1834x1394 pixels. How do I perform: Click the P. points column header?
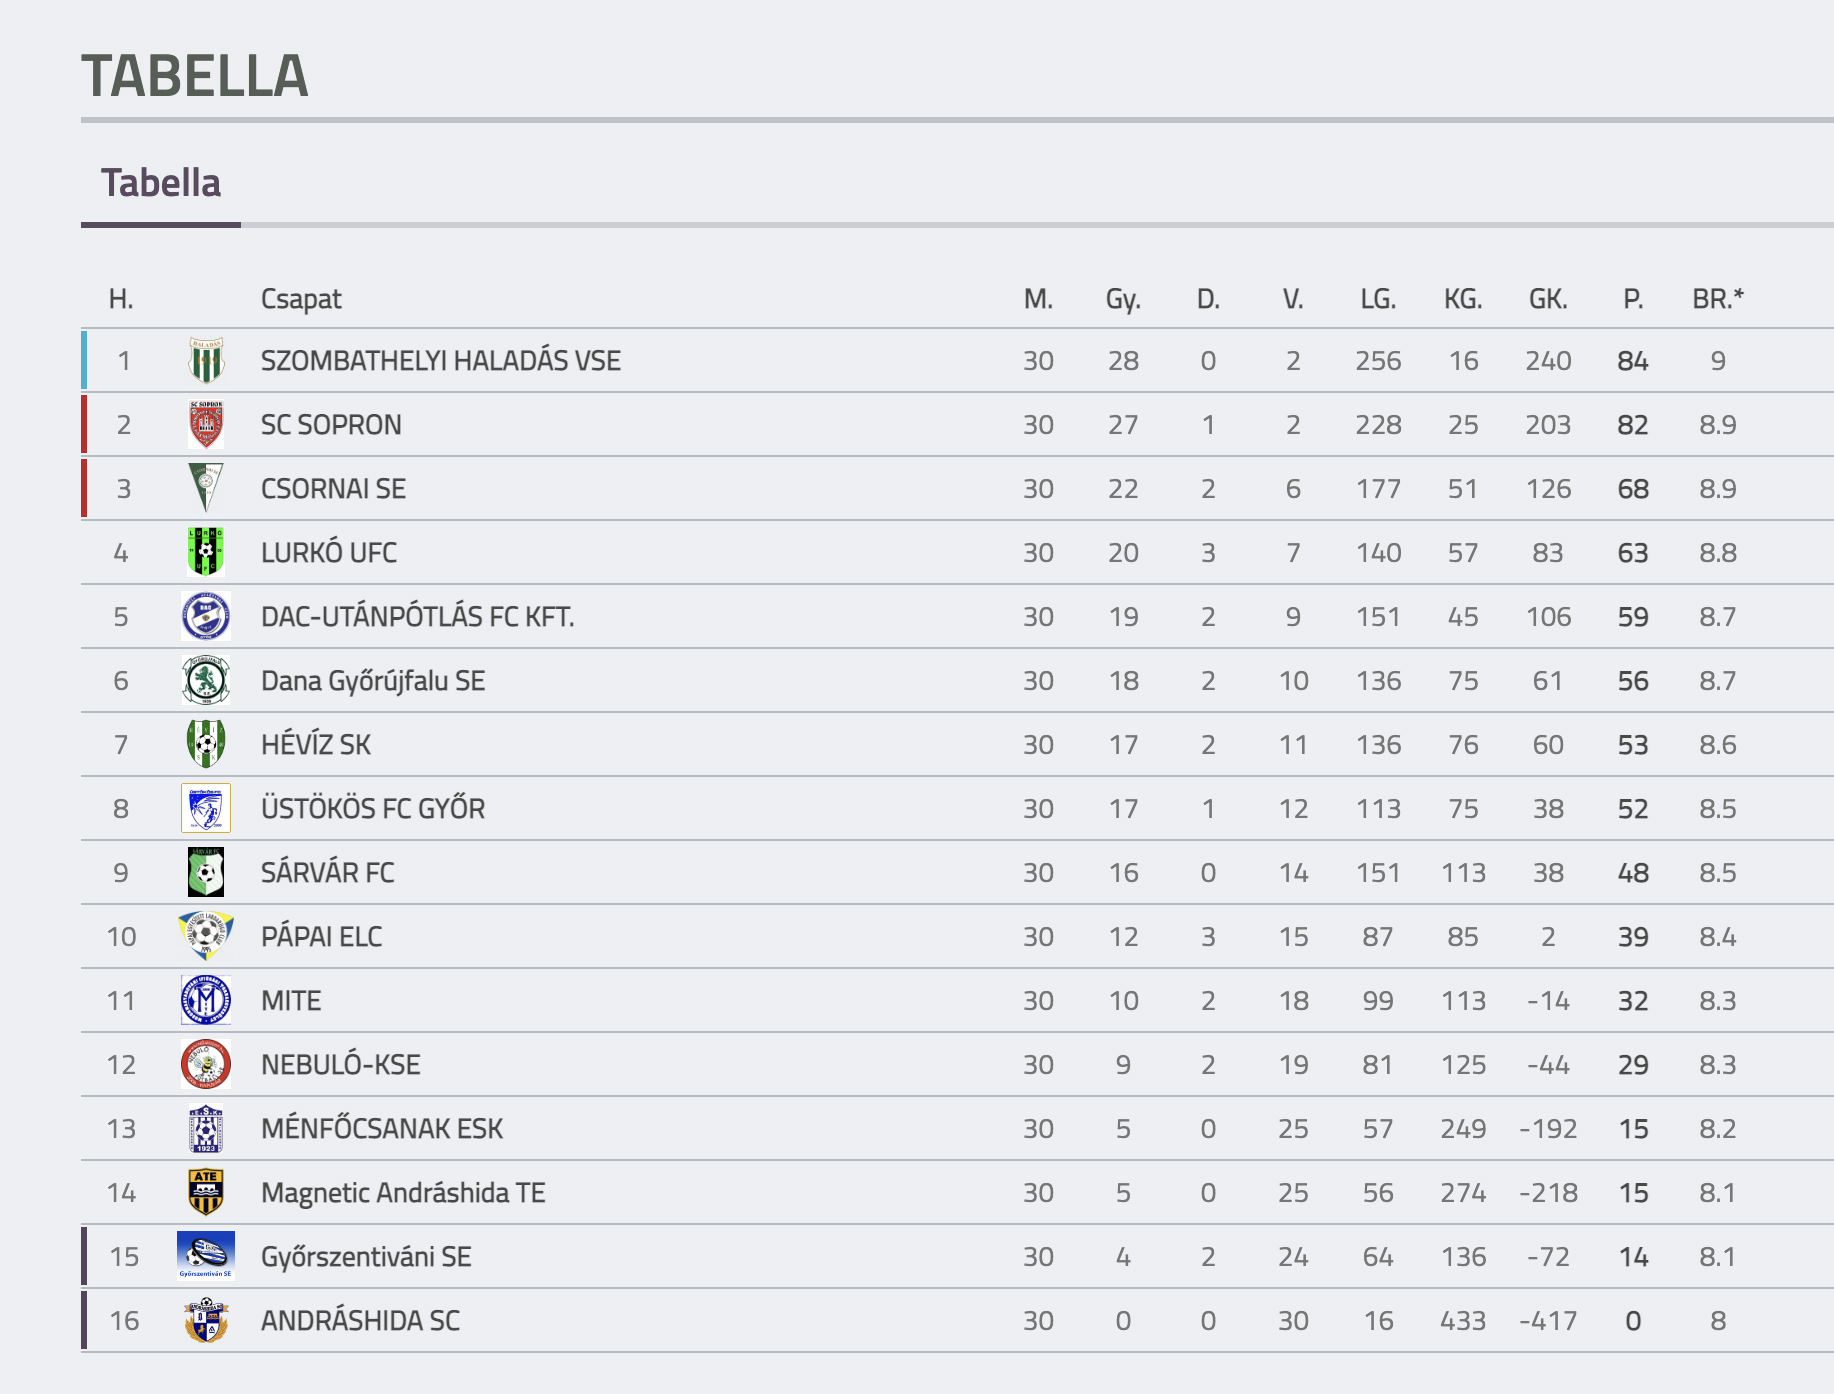[1633, 299]
